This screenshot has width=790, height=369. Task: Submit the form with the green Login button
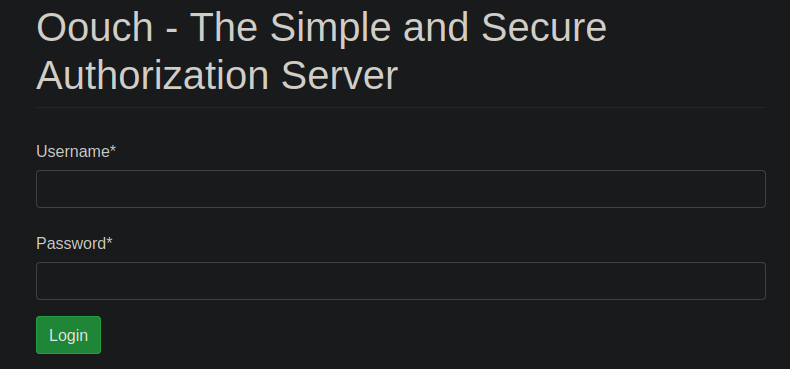click(x=69, y=335)
